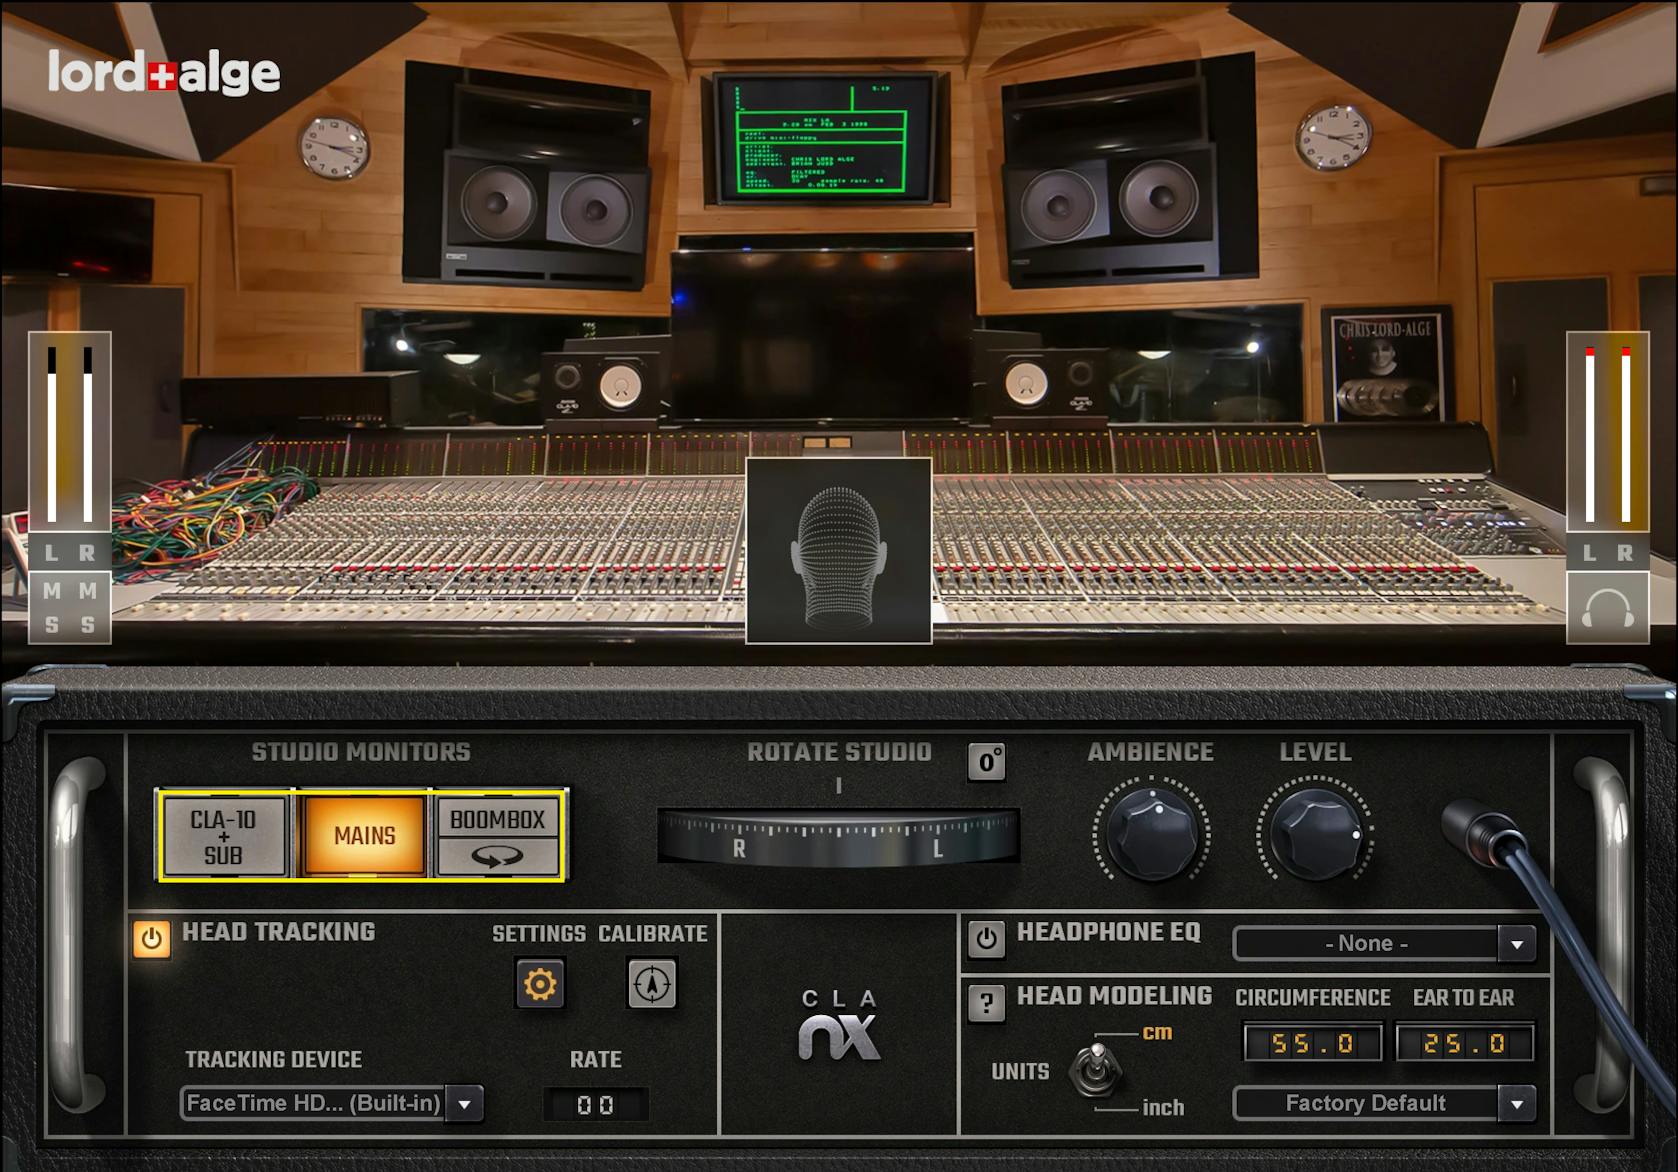This screenshot has height=1172, width=1678.
Task: Click the Circumference value field showing 55.0
Action: (x=1310, y=1043)
